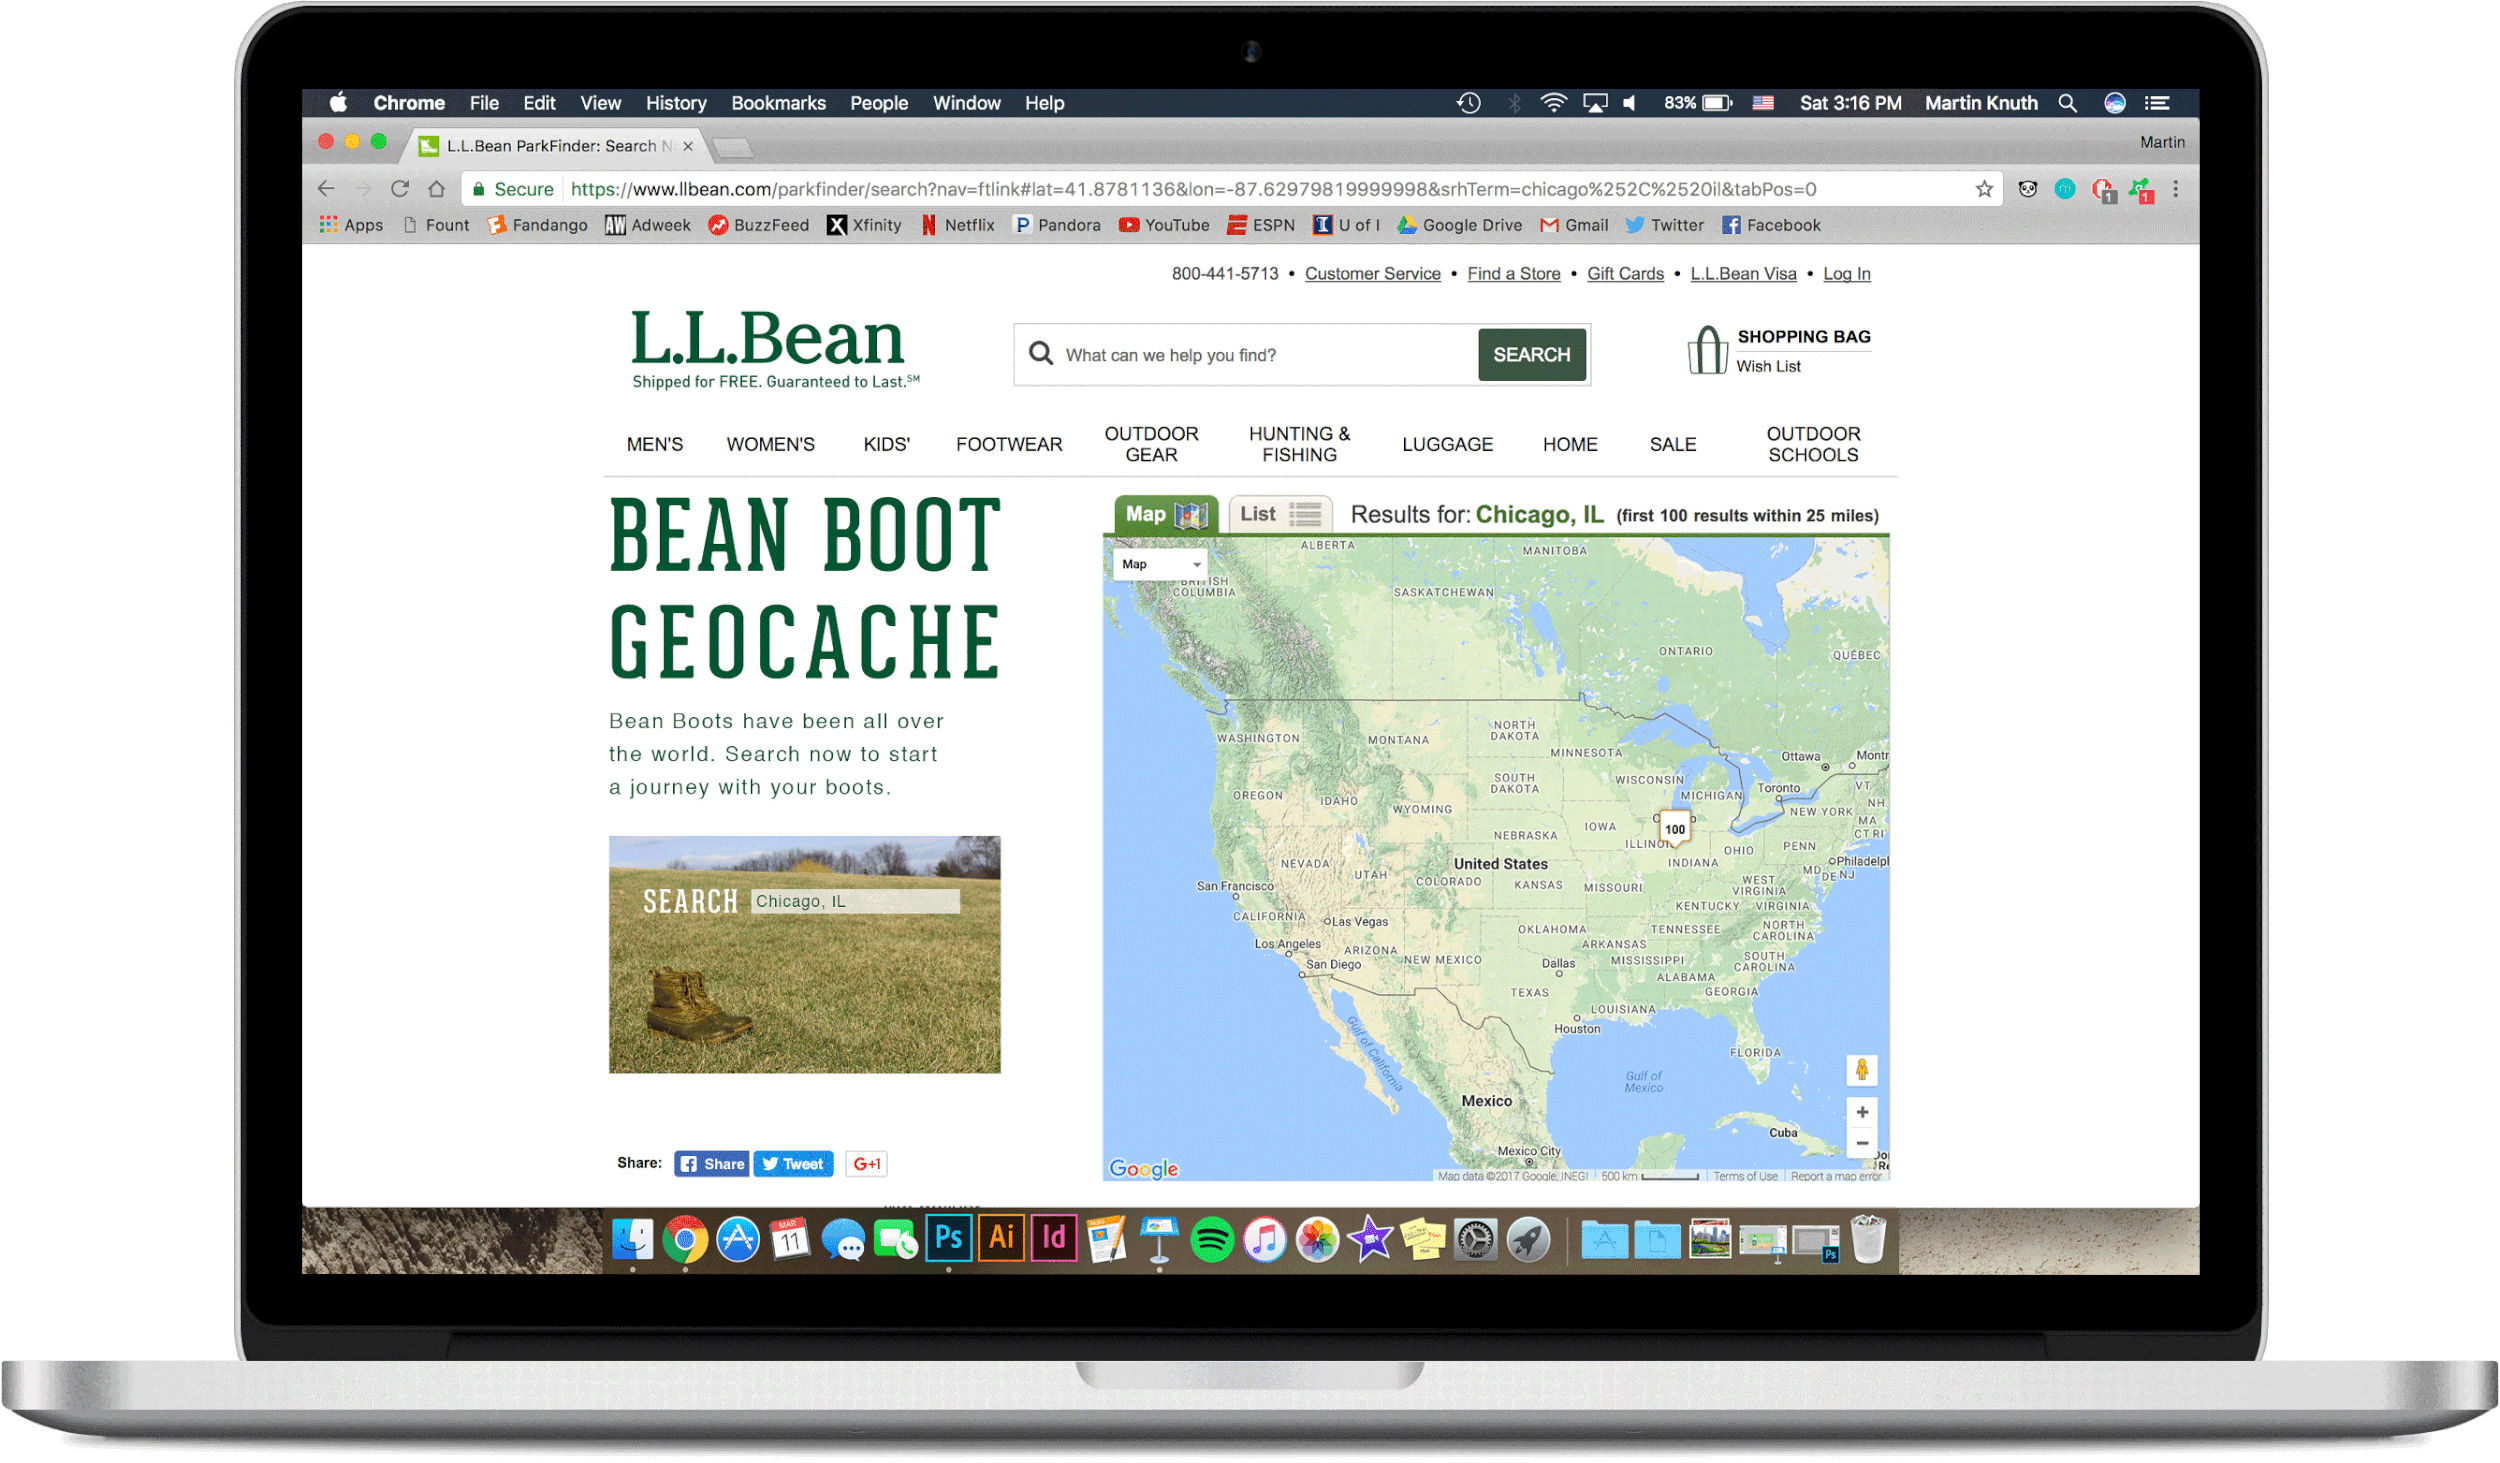Open the Google Drive bookmark
The width and height of the screenshot is (2500, 1463).
point(1459,225)
